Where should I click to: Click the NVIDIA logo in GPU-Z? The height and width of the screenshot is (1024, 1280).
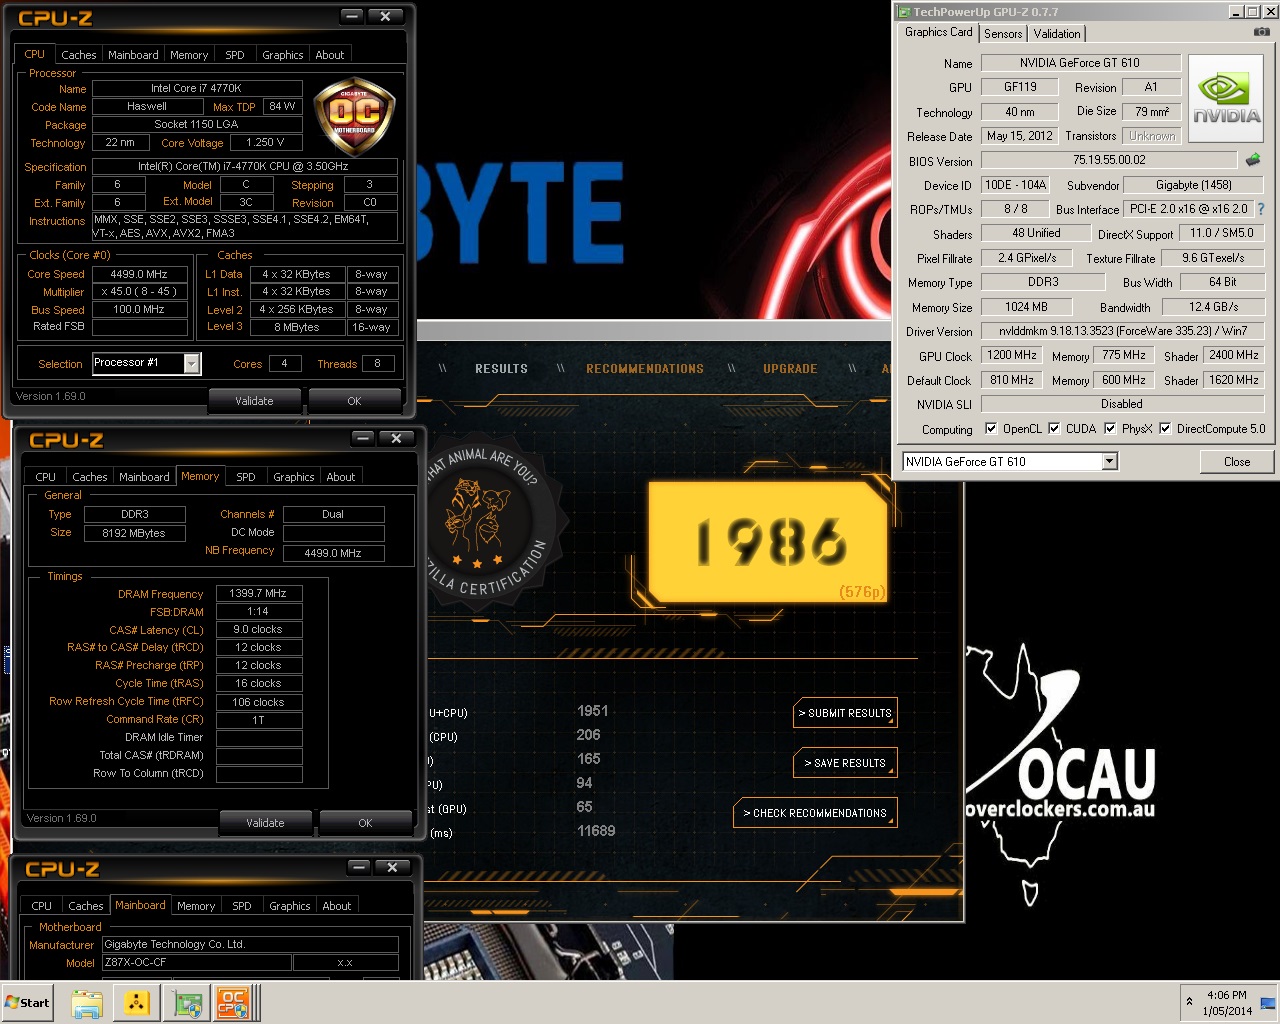(x=1226, y=99)
